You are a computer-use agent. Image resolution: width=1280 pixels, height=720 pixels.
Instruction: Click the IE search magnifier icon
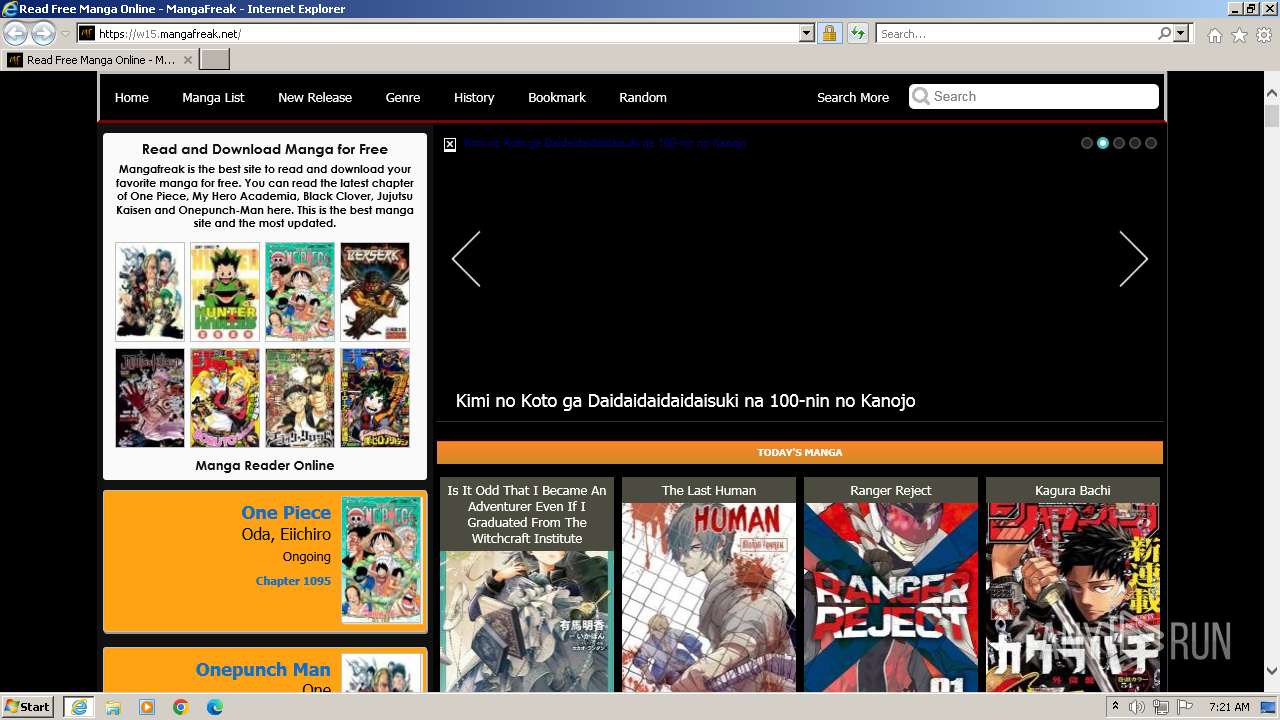[1164, 34]
